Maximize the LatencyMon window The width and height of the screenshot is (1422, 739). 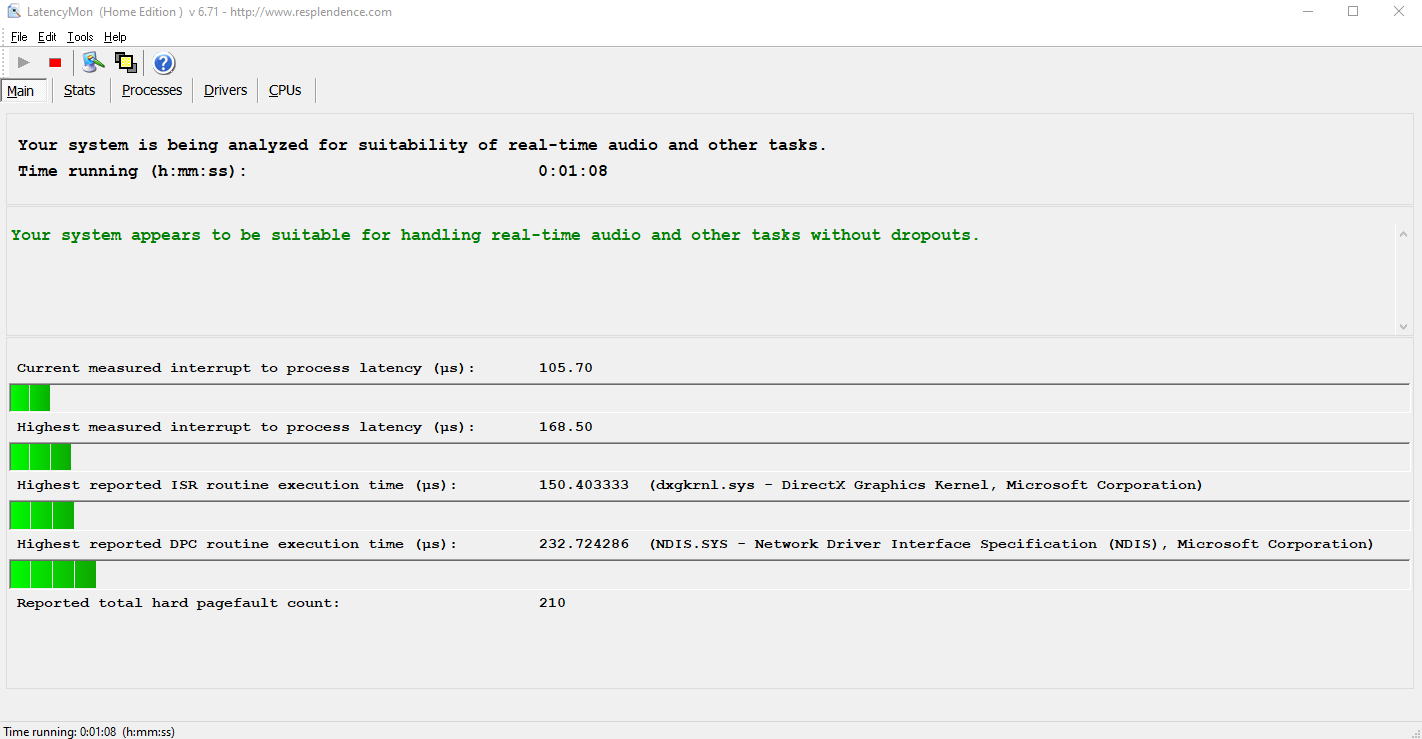[x=1353, y=12]
